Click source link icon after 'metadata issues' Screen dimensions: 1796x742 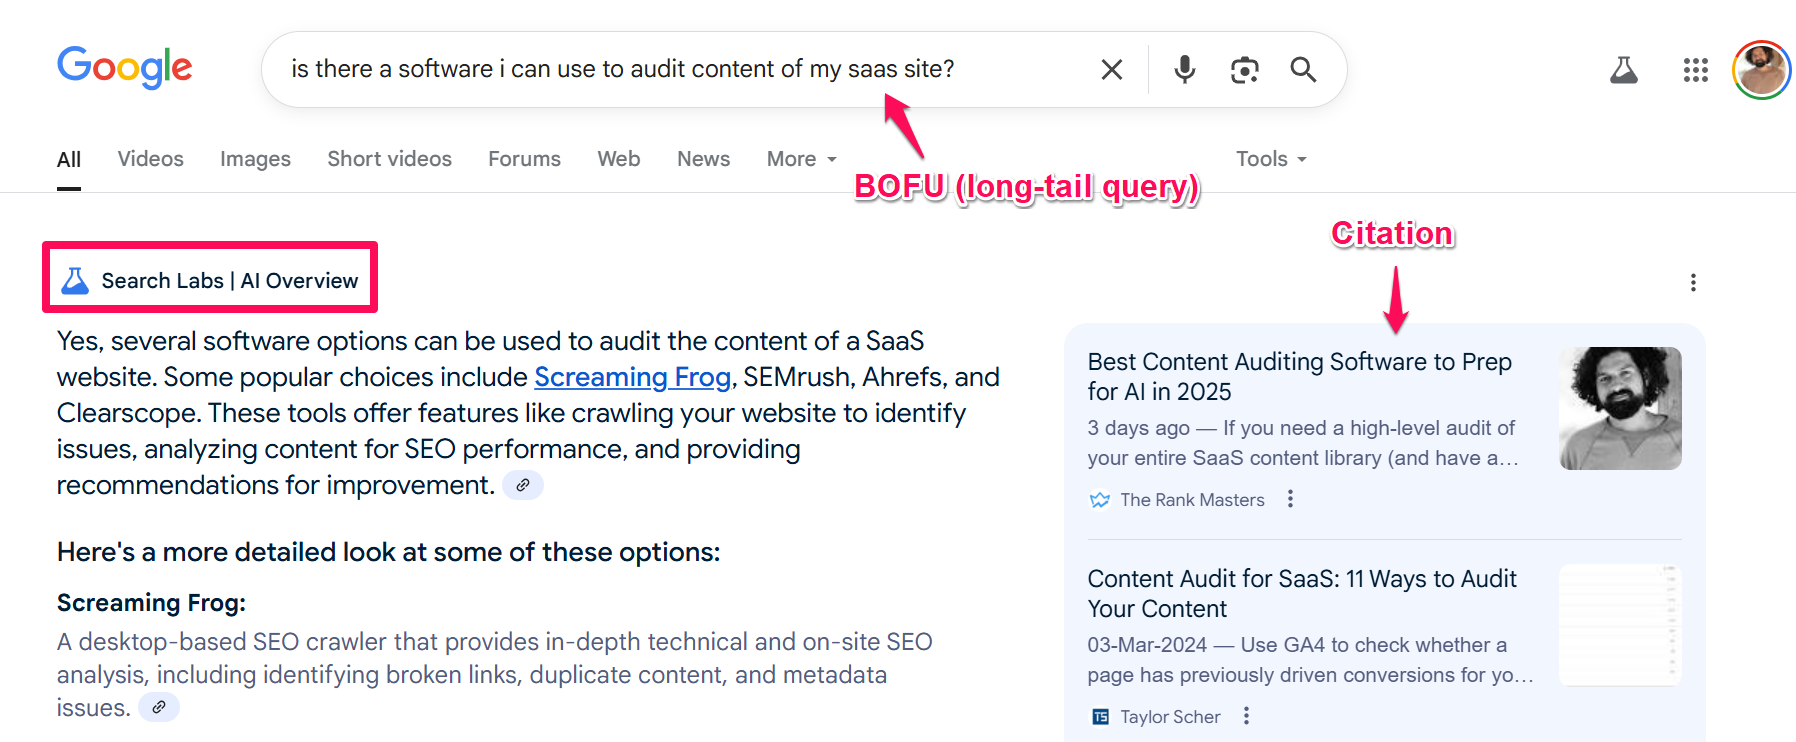158,707
